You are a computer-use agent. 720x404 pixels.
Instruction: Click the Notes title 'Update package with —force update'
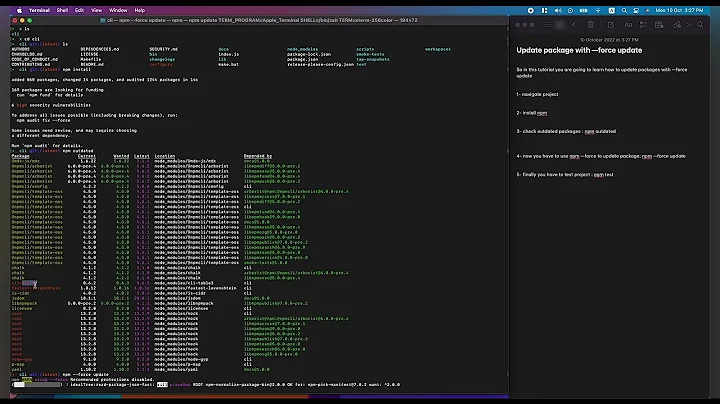point(579,50)
